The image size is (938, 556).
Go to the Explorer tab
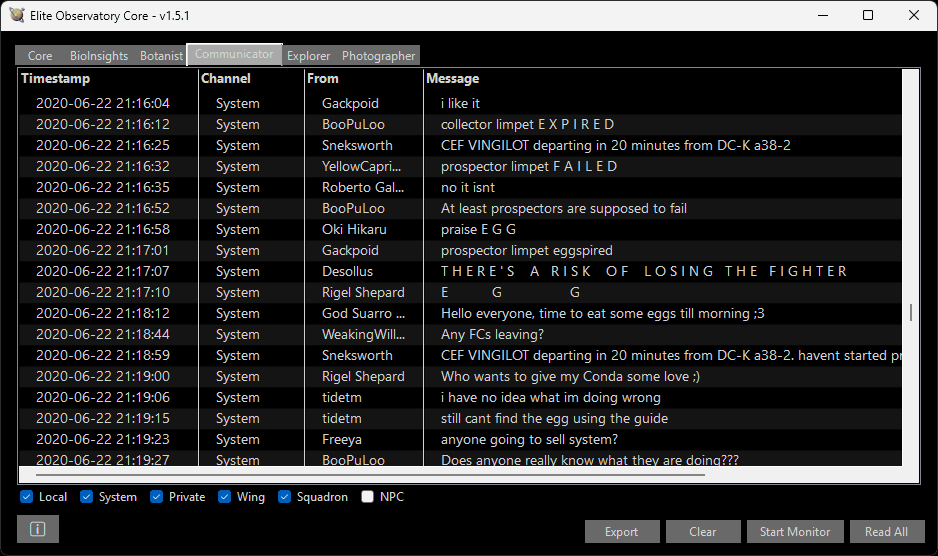[x=308, y=56]
